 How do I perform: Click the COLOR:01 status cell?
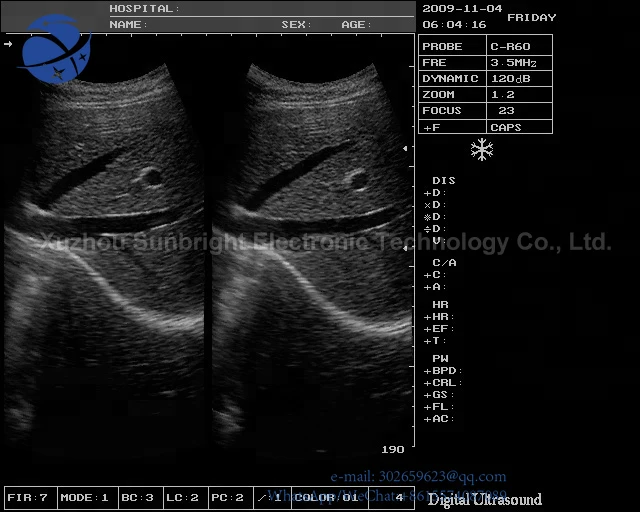pos(330,498)
